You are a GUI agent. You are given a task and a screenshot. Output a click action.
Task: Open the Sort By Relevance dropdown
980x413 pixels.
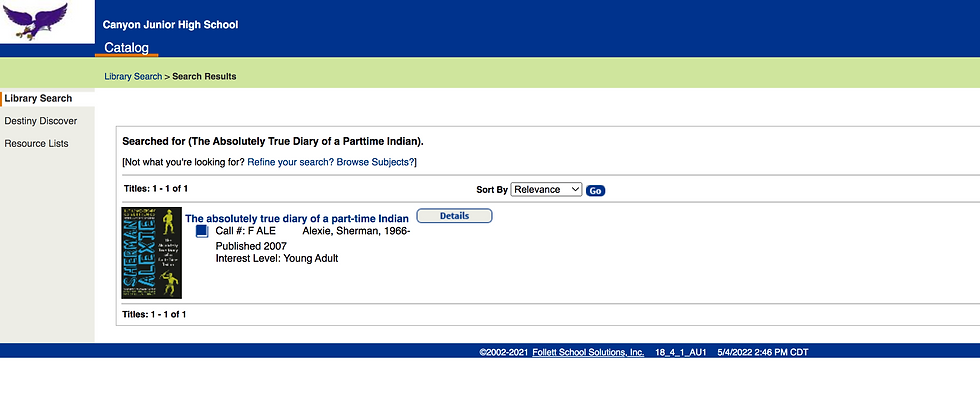tap(546, 189)
